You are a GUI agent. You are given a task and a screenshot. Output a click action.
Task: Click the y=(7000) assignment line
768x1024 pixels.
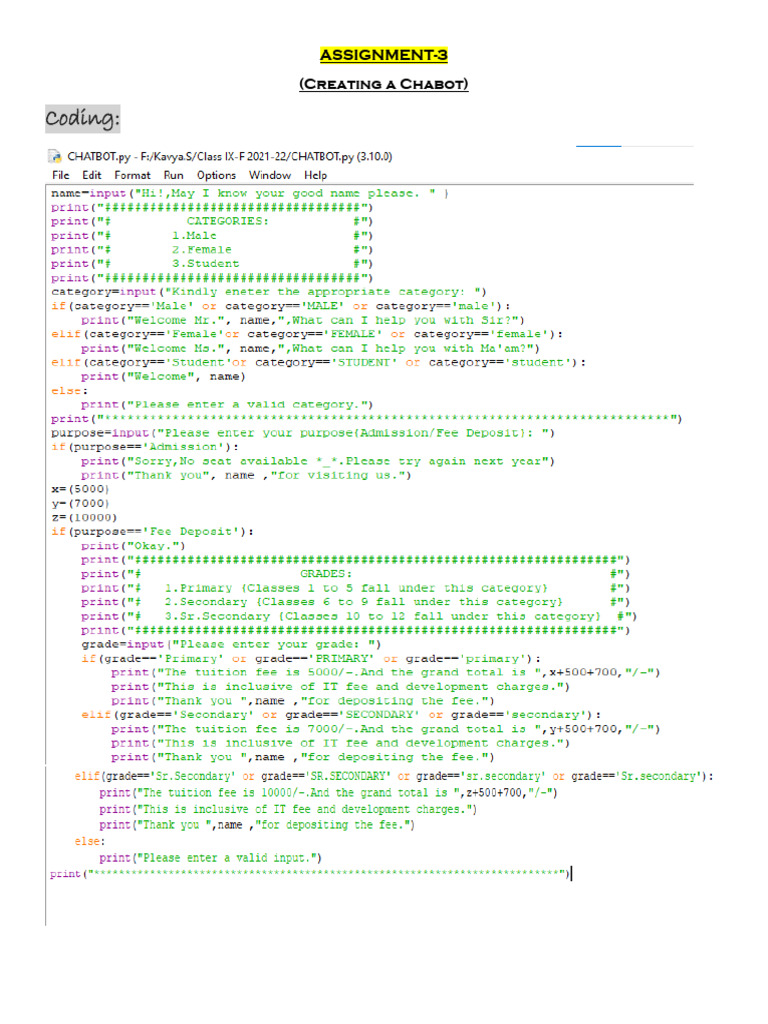pyautogui.click(x=80, y=504)
